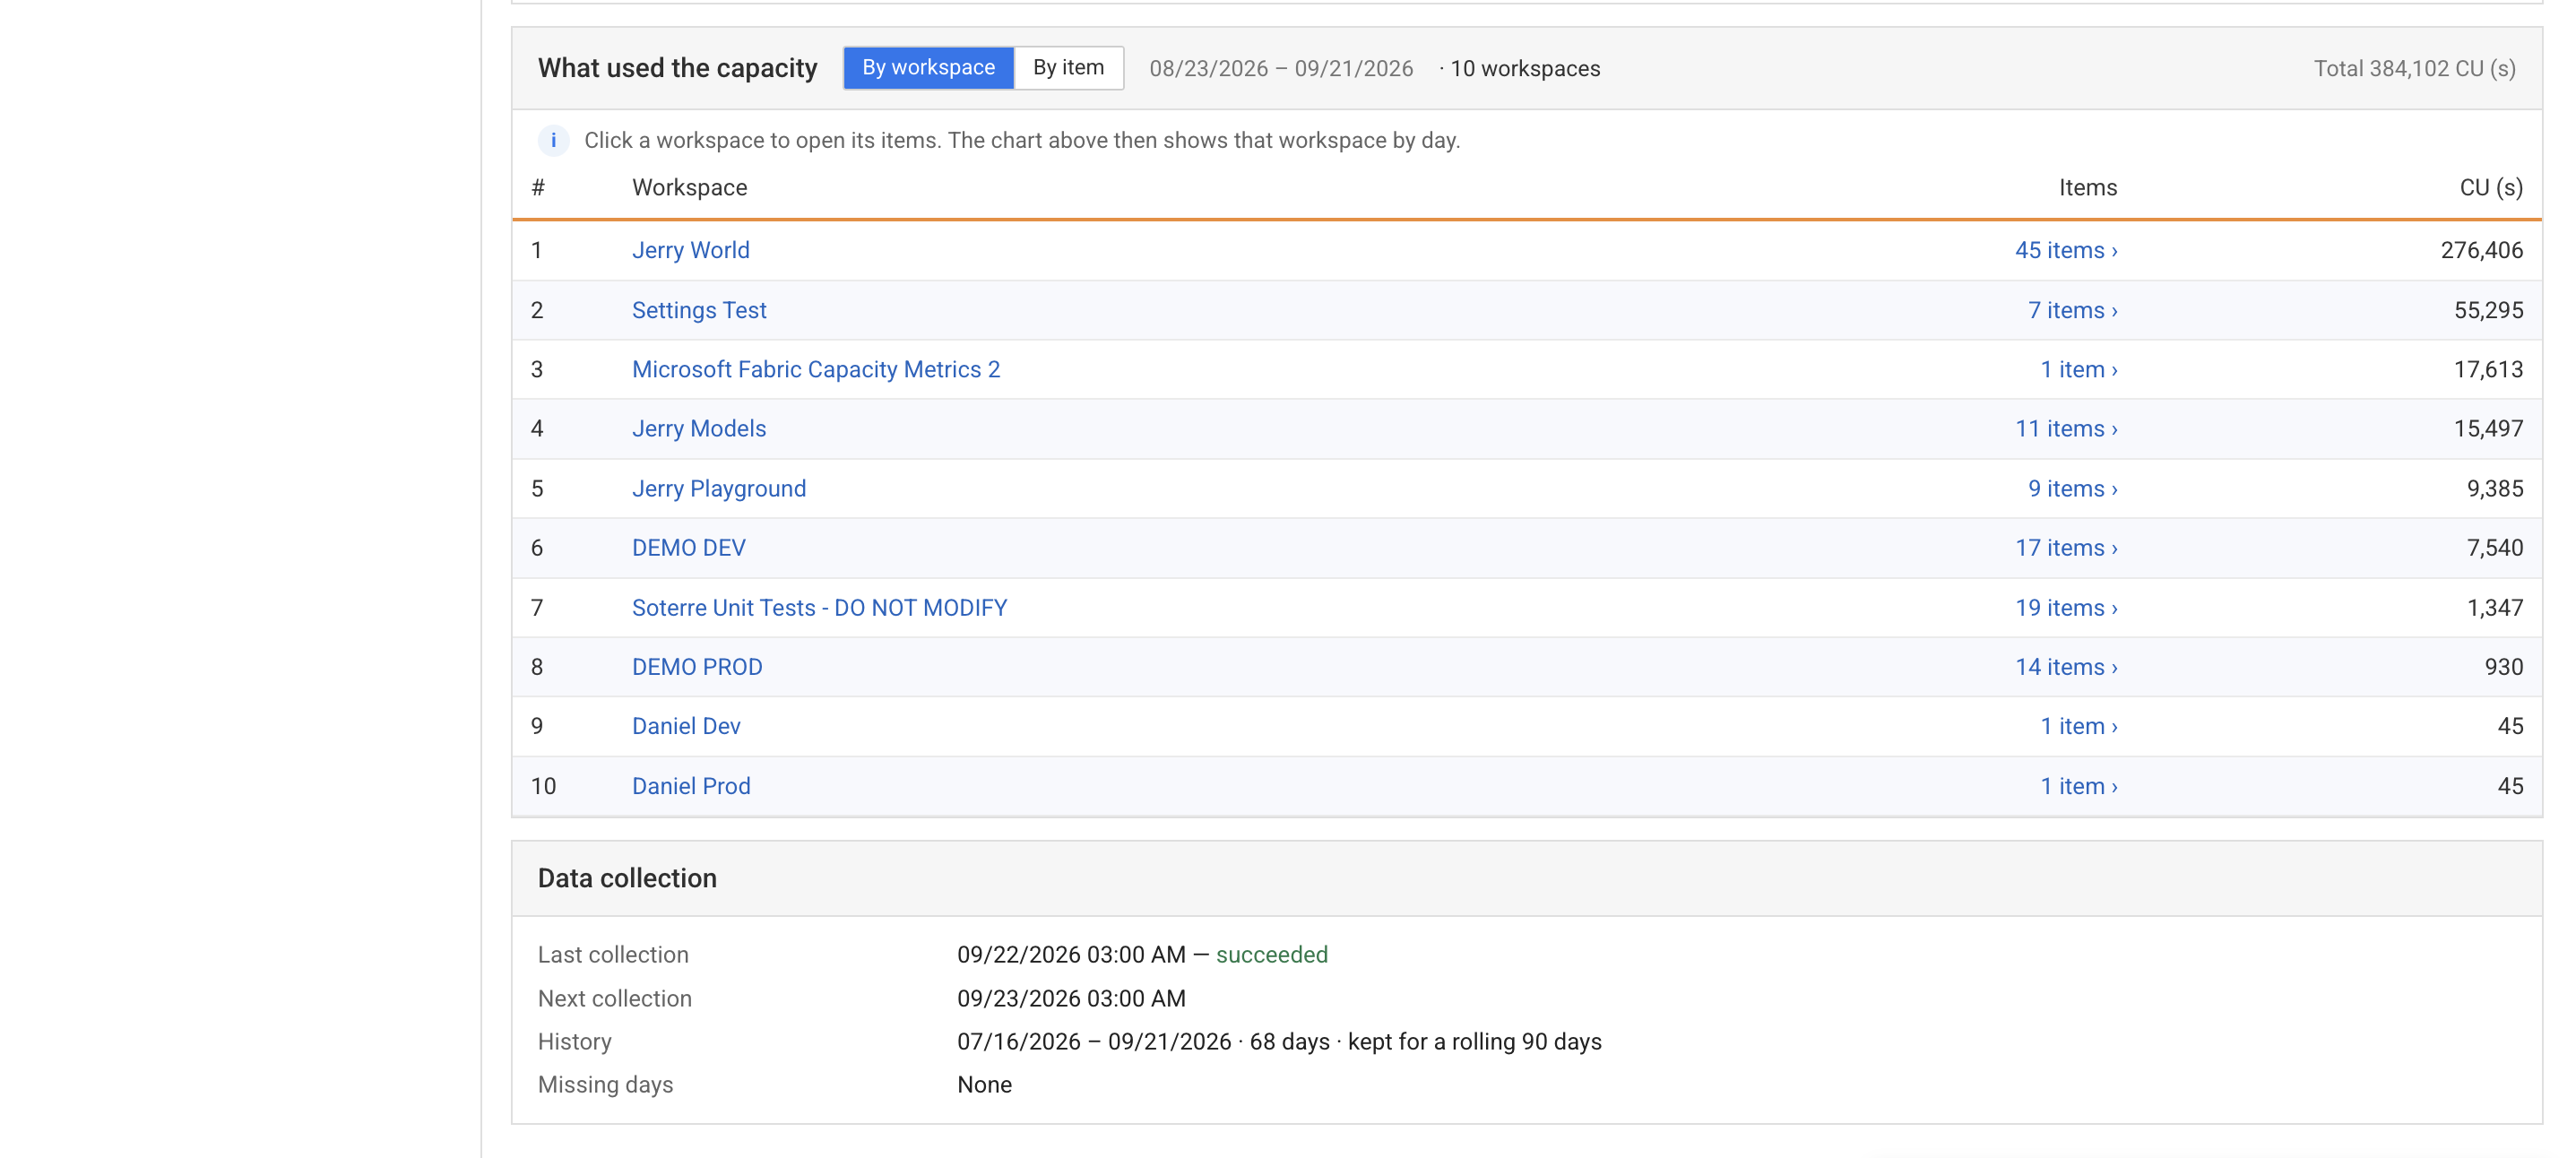The image size is (2576, 1158).
Task: Switch to the By item view
Action: 1068,68
